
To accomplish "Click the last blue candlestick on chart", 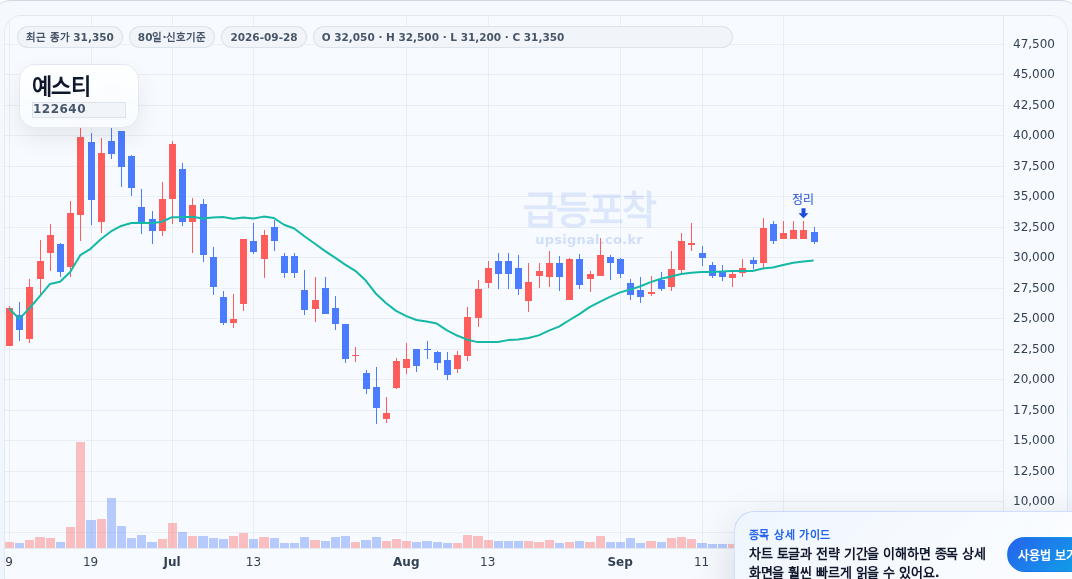I will coord(814,236).
